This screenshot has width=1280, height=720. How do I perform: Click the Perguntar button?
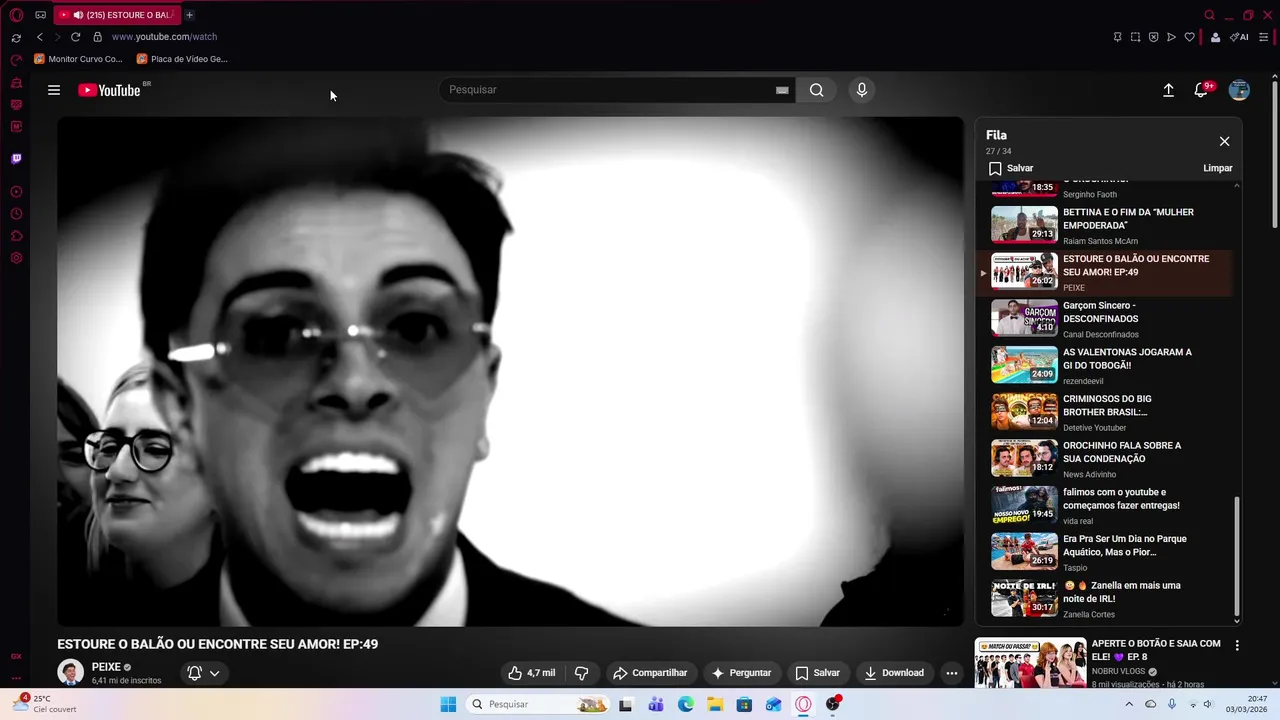741,673
